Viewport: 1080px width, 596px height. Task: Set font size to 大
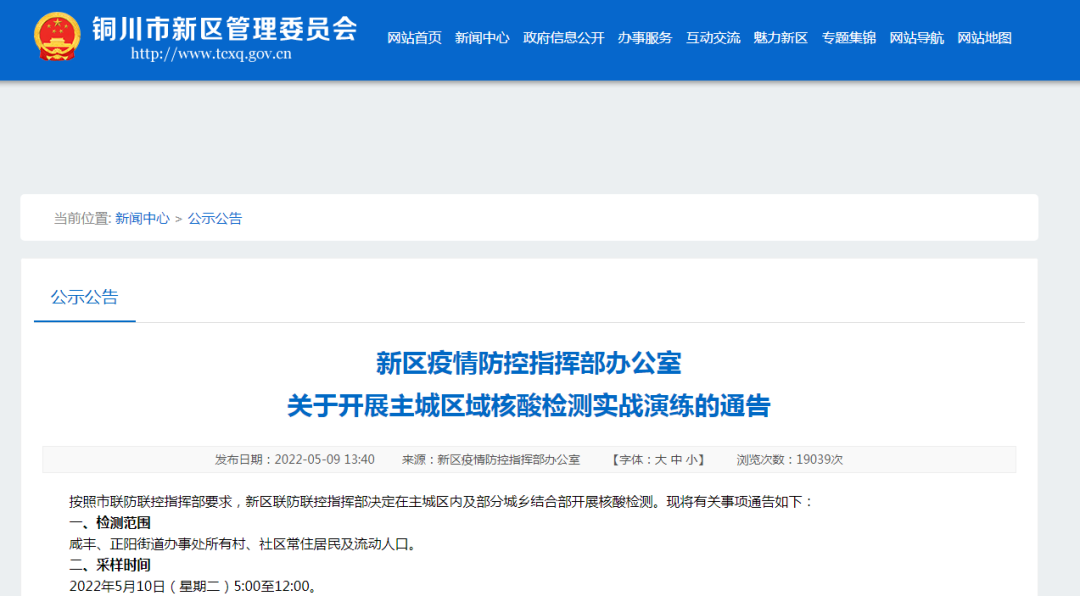point(660,460)
